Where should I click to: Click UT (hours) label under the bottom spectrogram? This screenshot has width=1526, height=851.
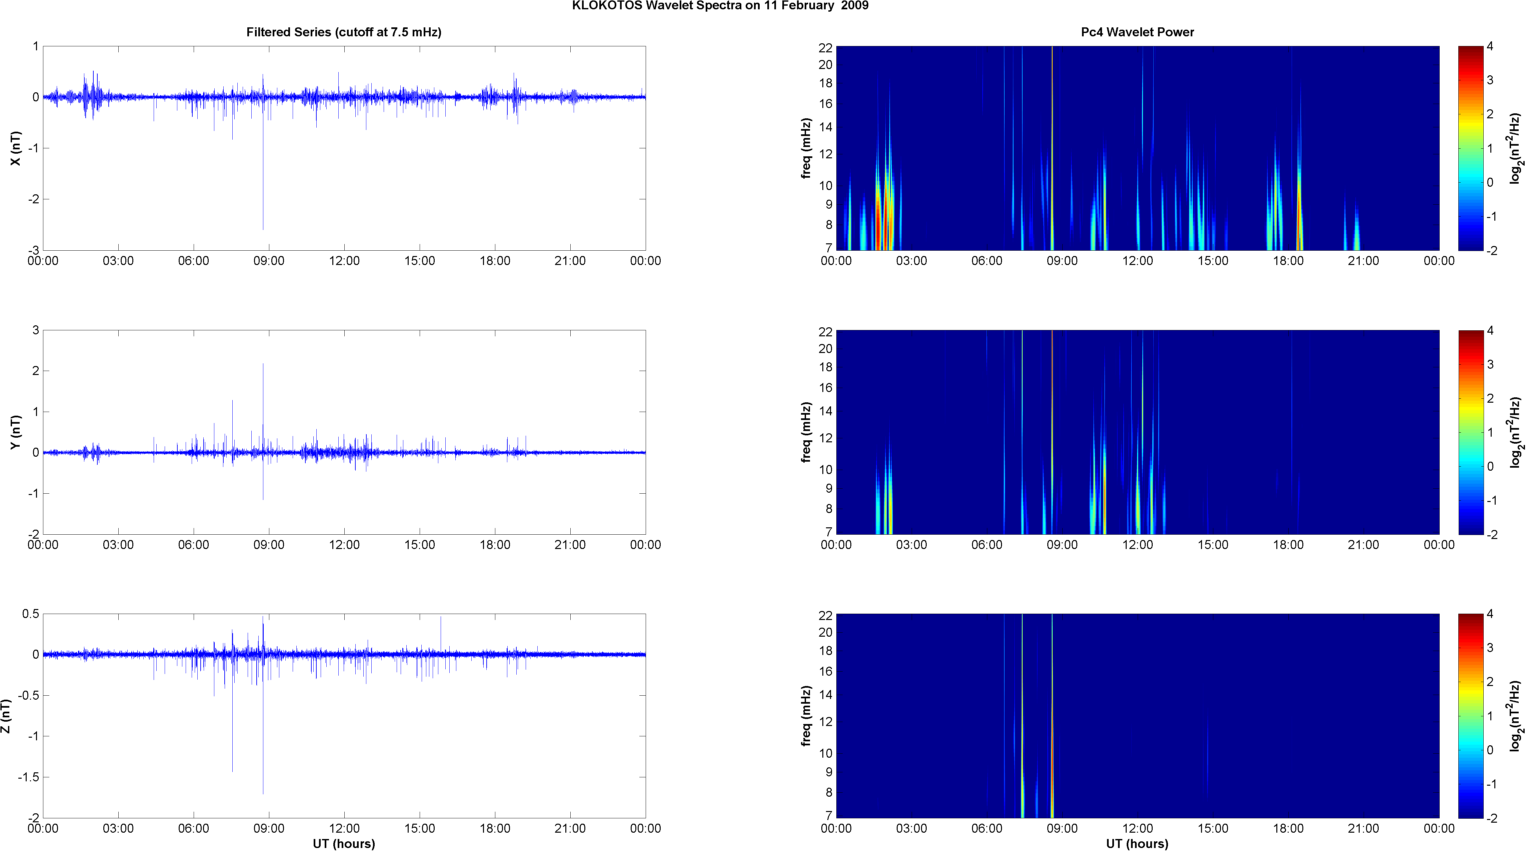(1137, 843)
